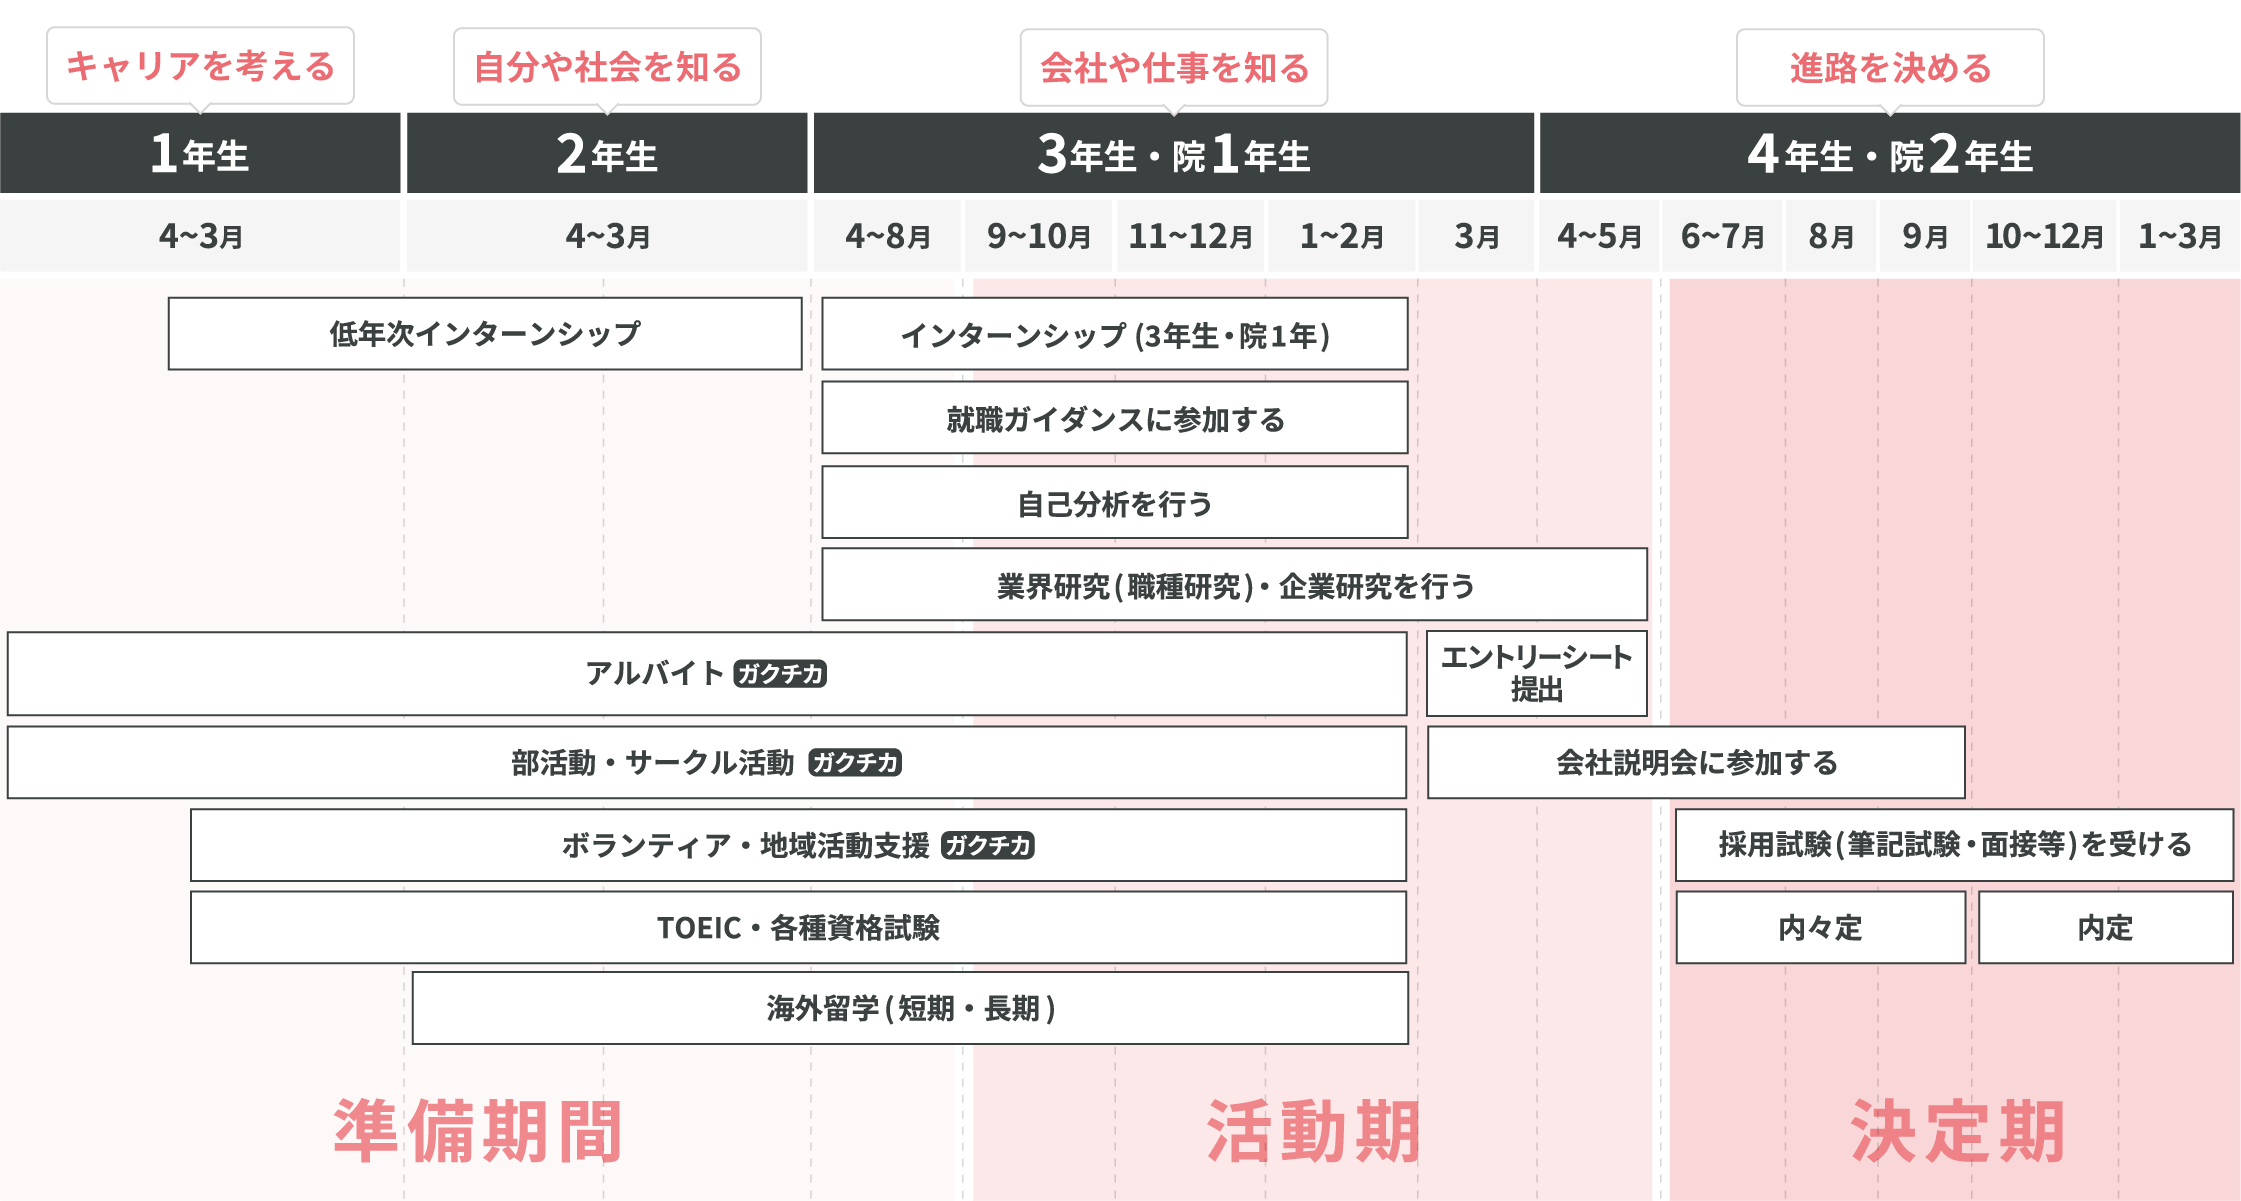Click インターンシップ (3年生・院1年) box
The height and width of the screenshot is (1201, 2241).
point(1115,334)
